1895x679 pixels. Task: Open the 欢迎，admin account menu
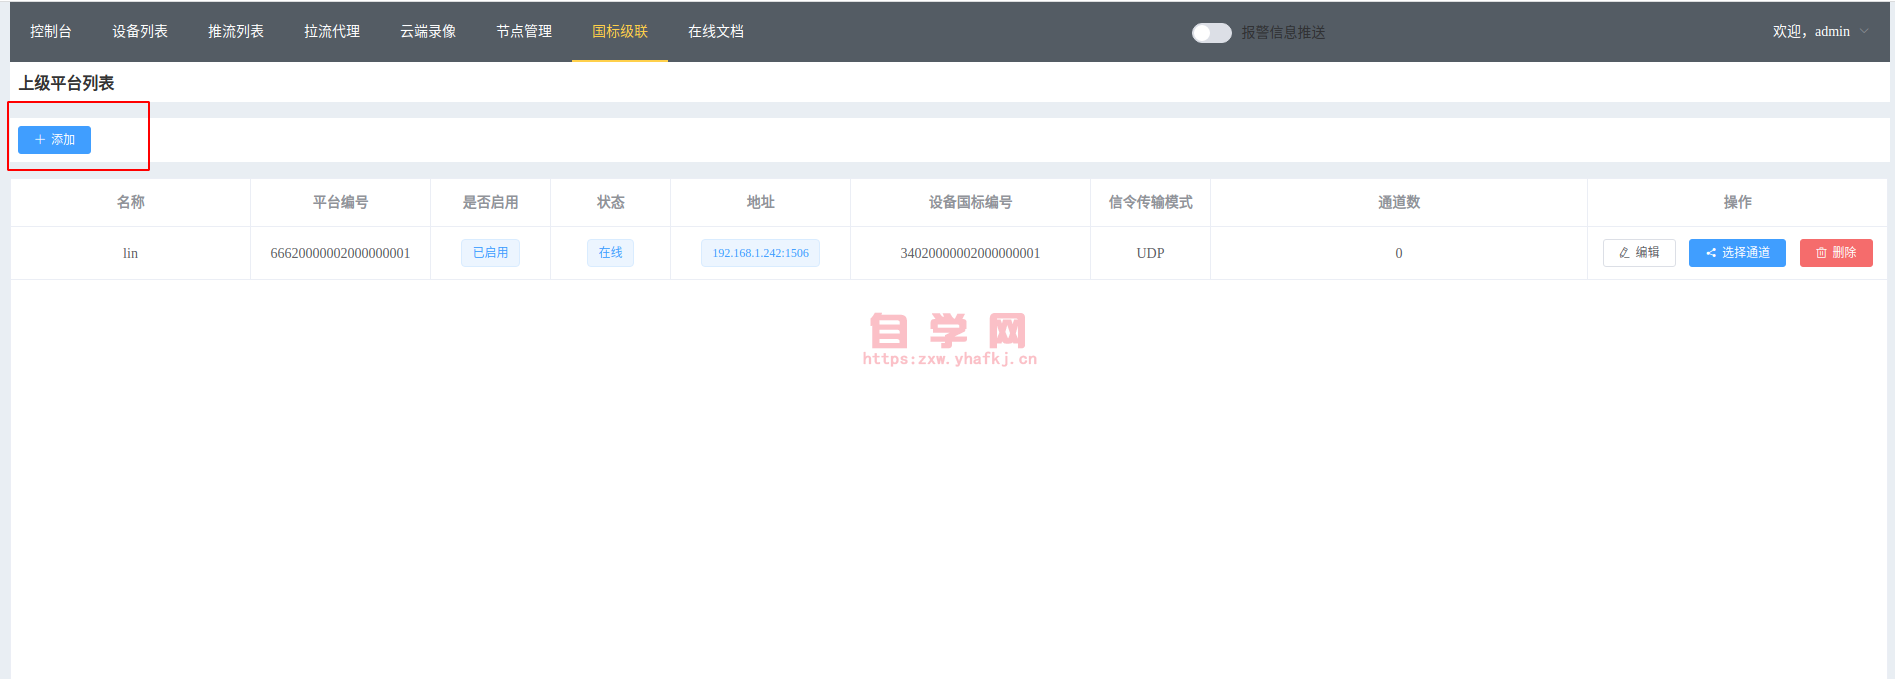click(1811, 32)
